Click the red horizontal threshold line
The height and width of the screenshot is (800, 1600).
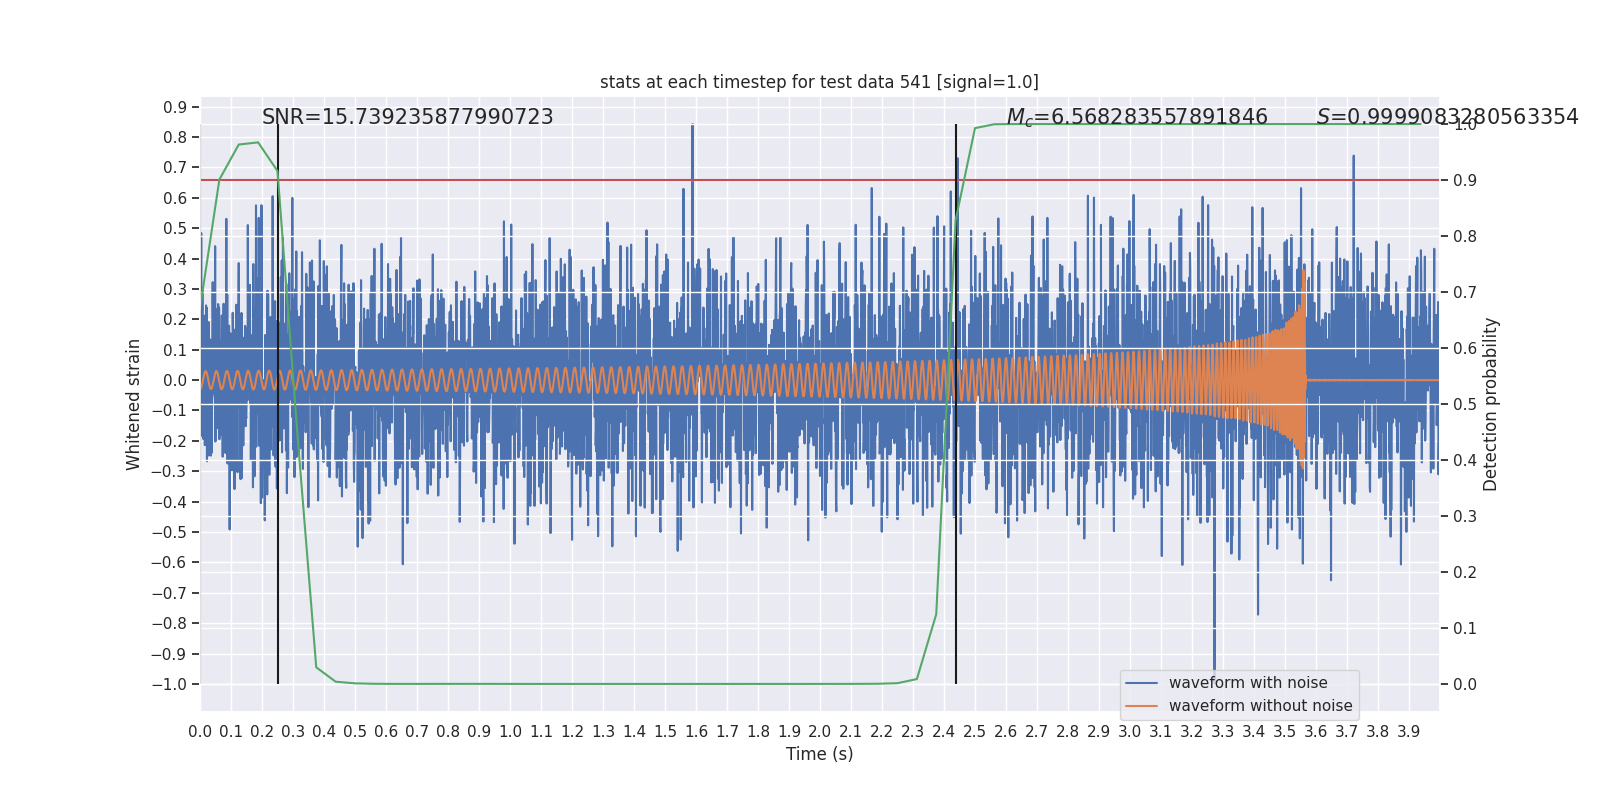pos(600,180)
